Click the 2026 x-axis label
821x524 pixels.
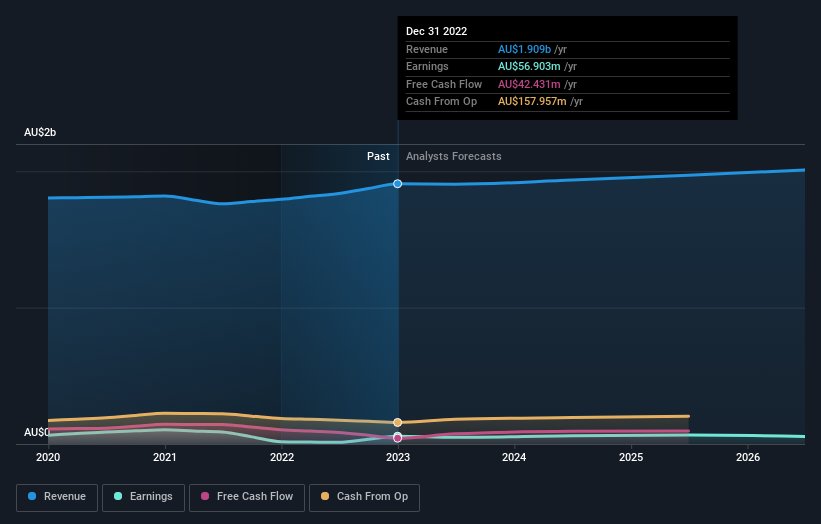[748, 457]
